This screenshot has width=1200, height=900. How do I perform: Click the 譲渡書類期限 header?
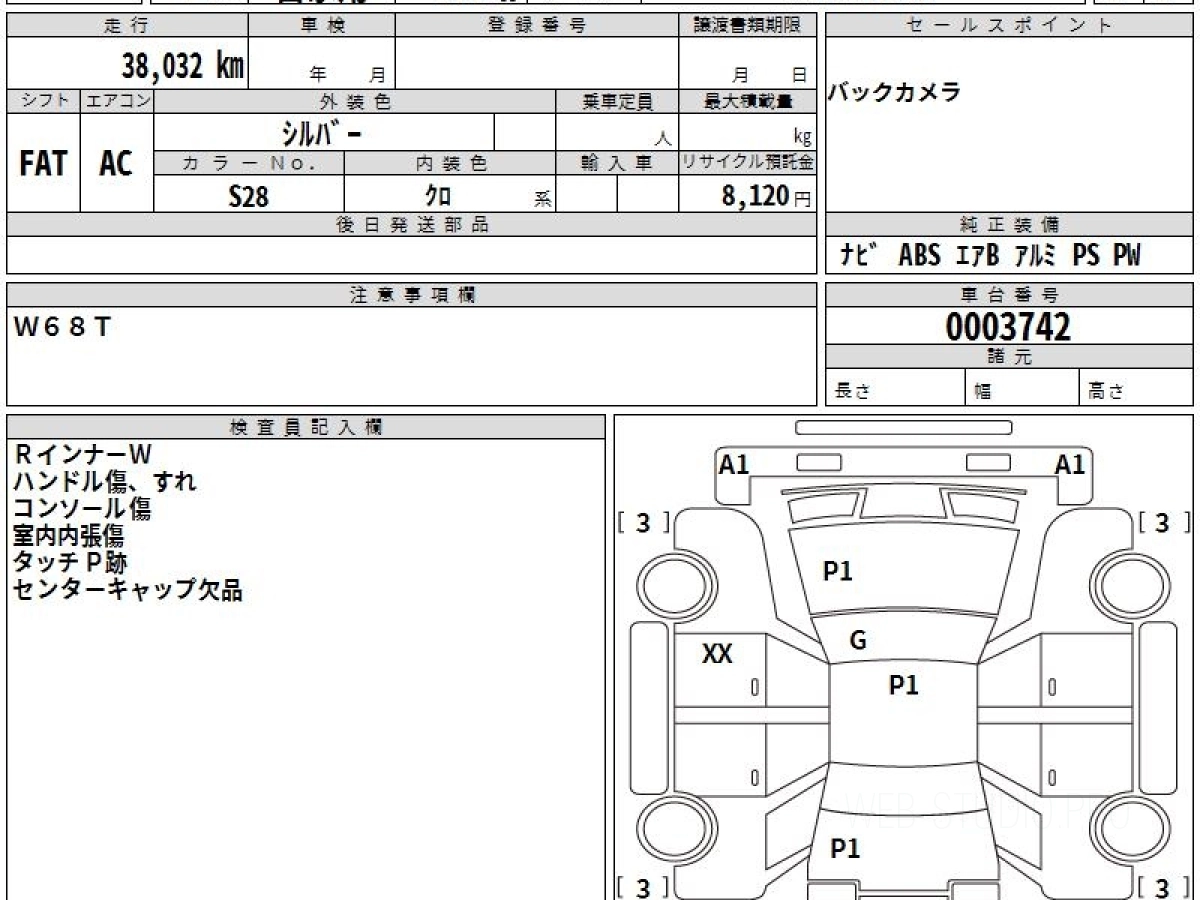coord(748,26)
